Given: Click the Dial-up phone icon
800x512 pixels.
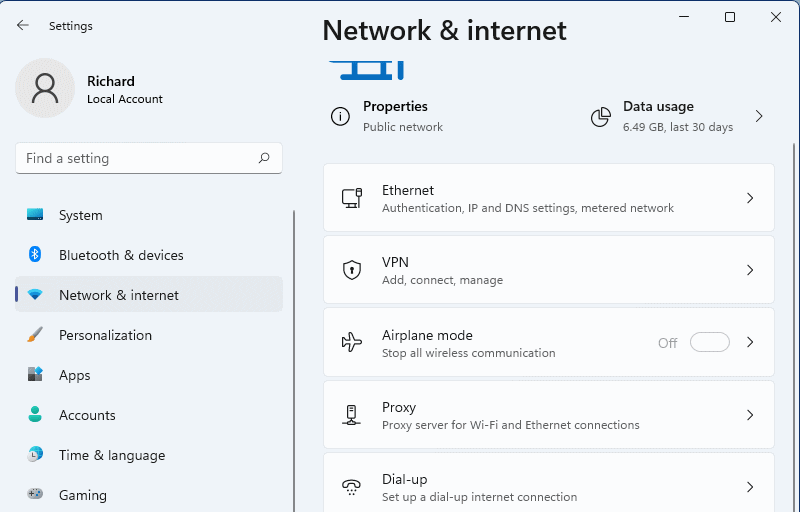Looking at the screenshot, I should pyautogui.click(x=351, y=487).
